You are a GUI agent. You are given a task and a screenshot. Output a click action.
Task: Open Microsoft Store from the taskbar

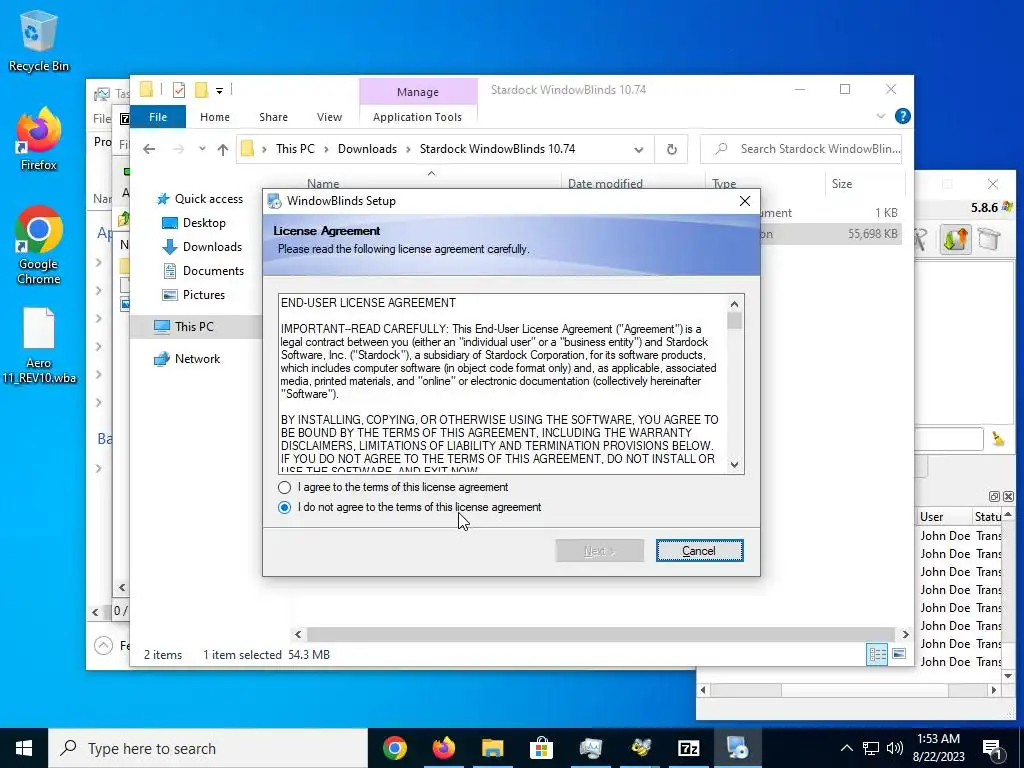(541, 748)
